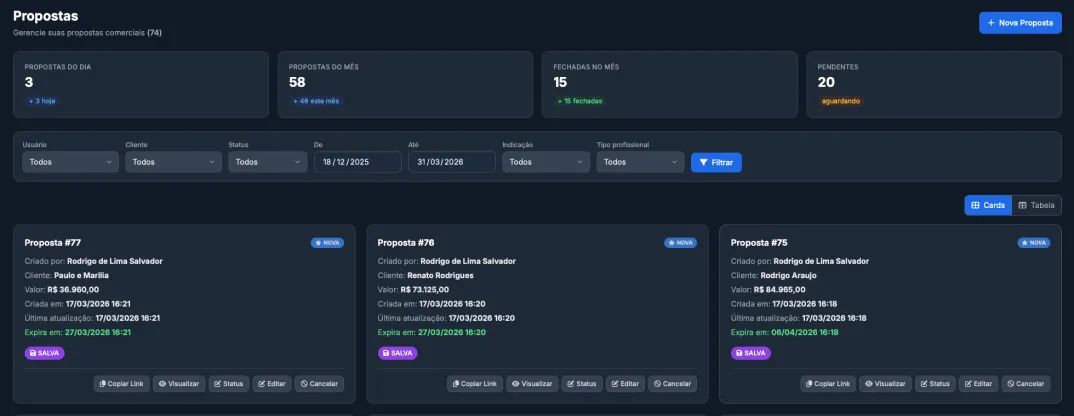Cancel Proposta #77
The width and height of the screenshot is (1074, 416).
coord(319,384)
